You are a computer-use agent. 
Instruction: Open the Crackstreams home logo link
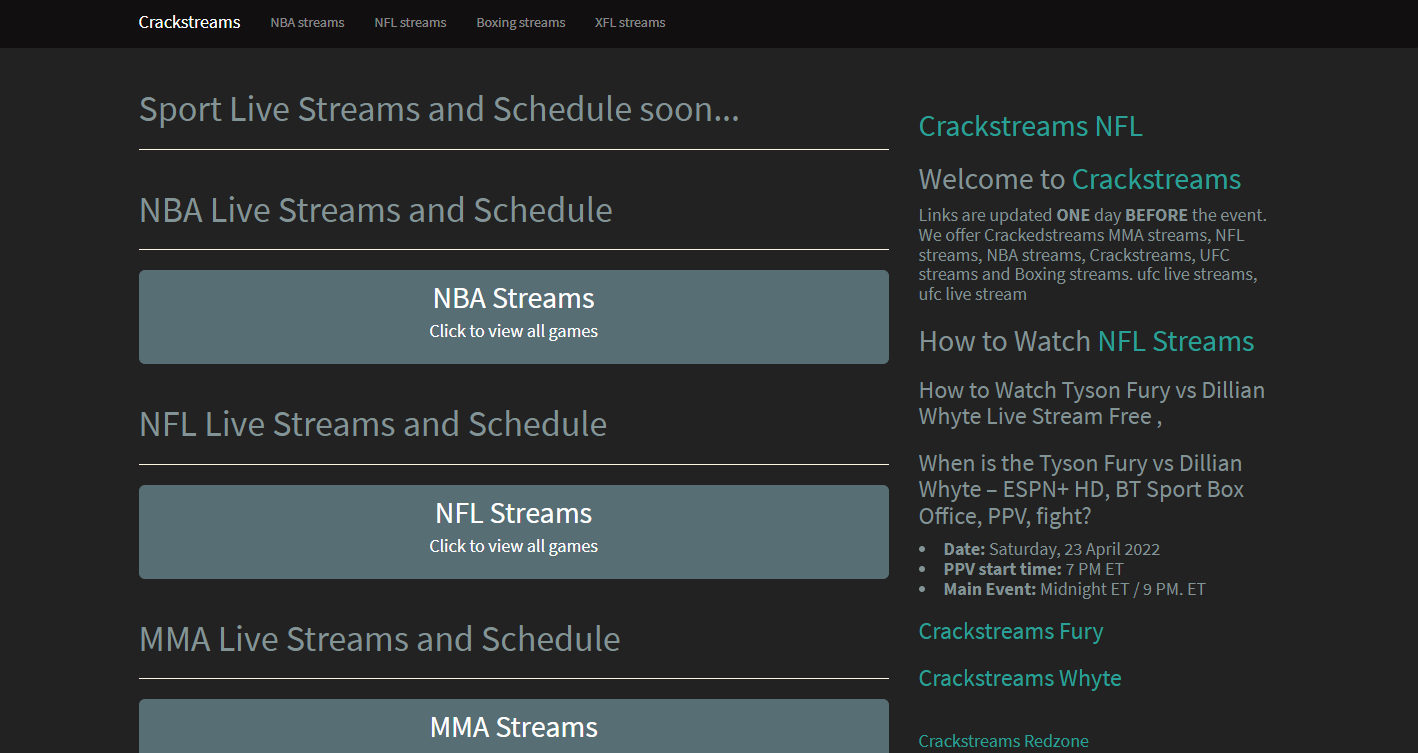189,22
